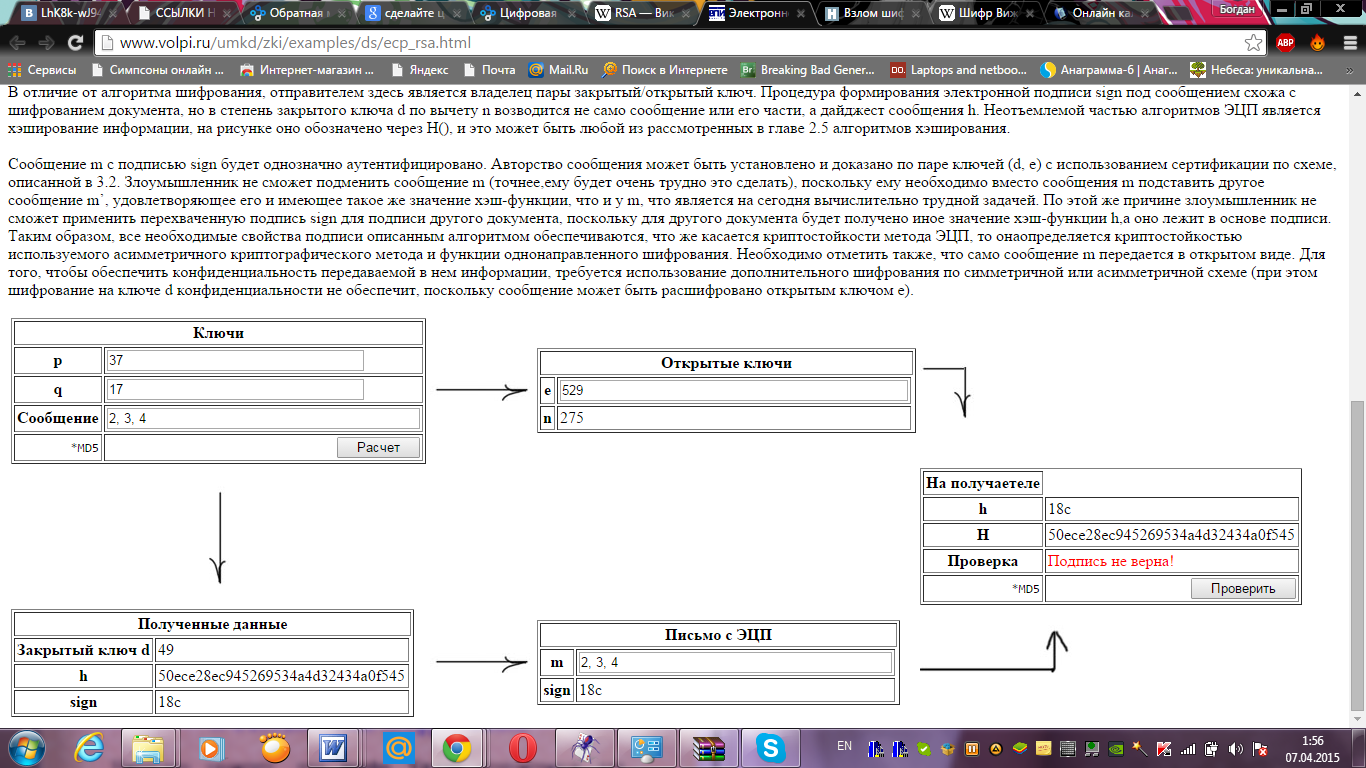Viewport: 1366px width, 768px height.
Task: Open the Spider Solitaire taskbar icon
Action: [x=584, y=747]
